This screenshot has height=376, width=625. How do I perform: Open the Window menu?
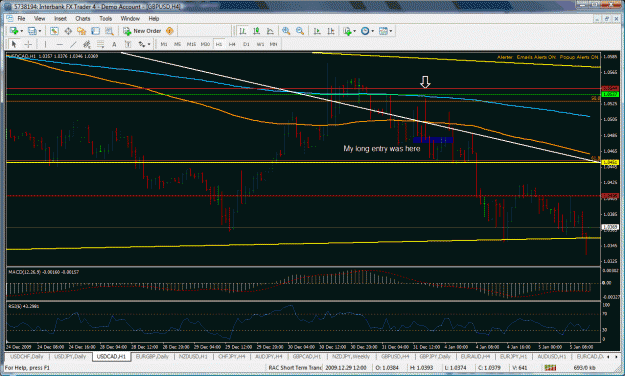[130, 18]
